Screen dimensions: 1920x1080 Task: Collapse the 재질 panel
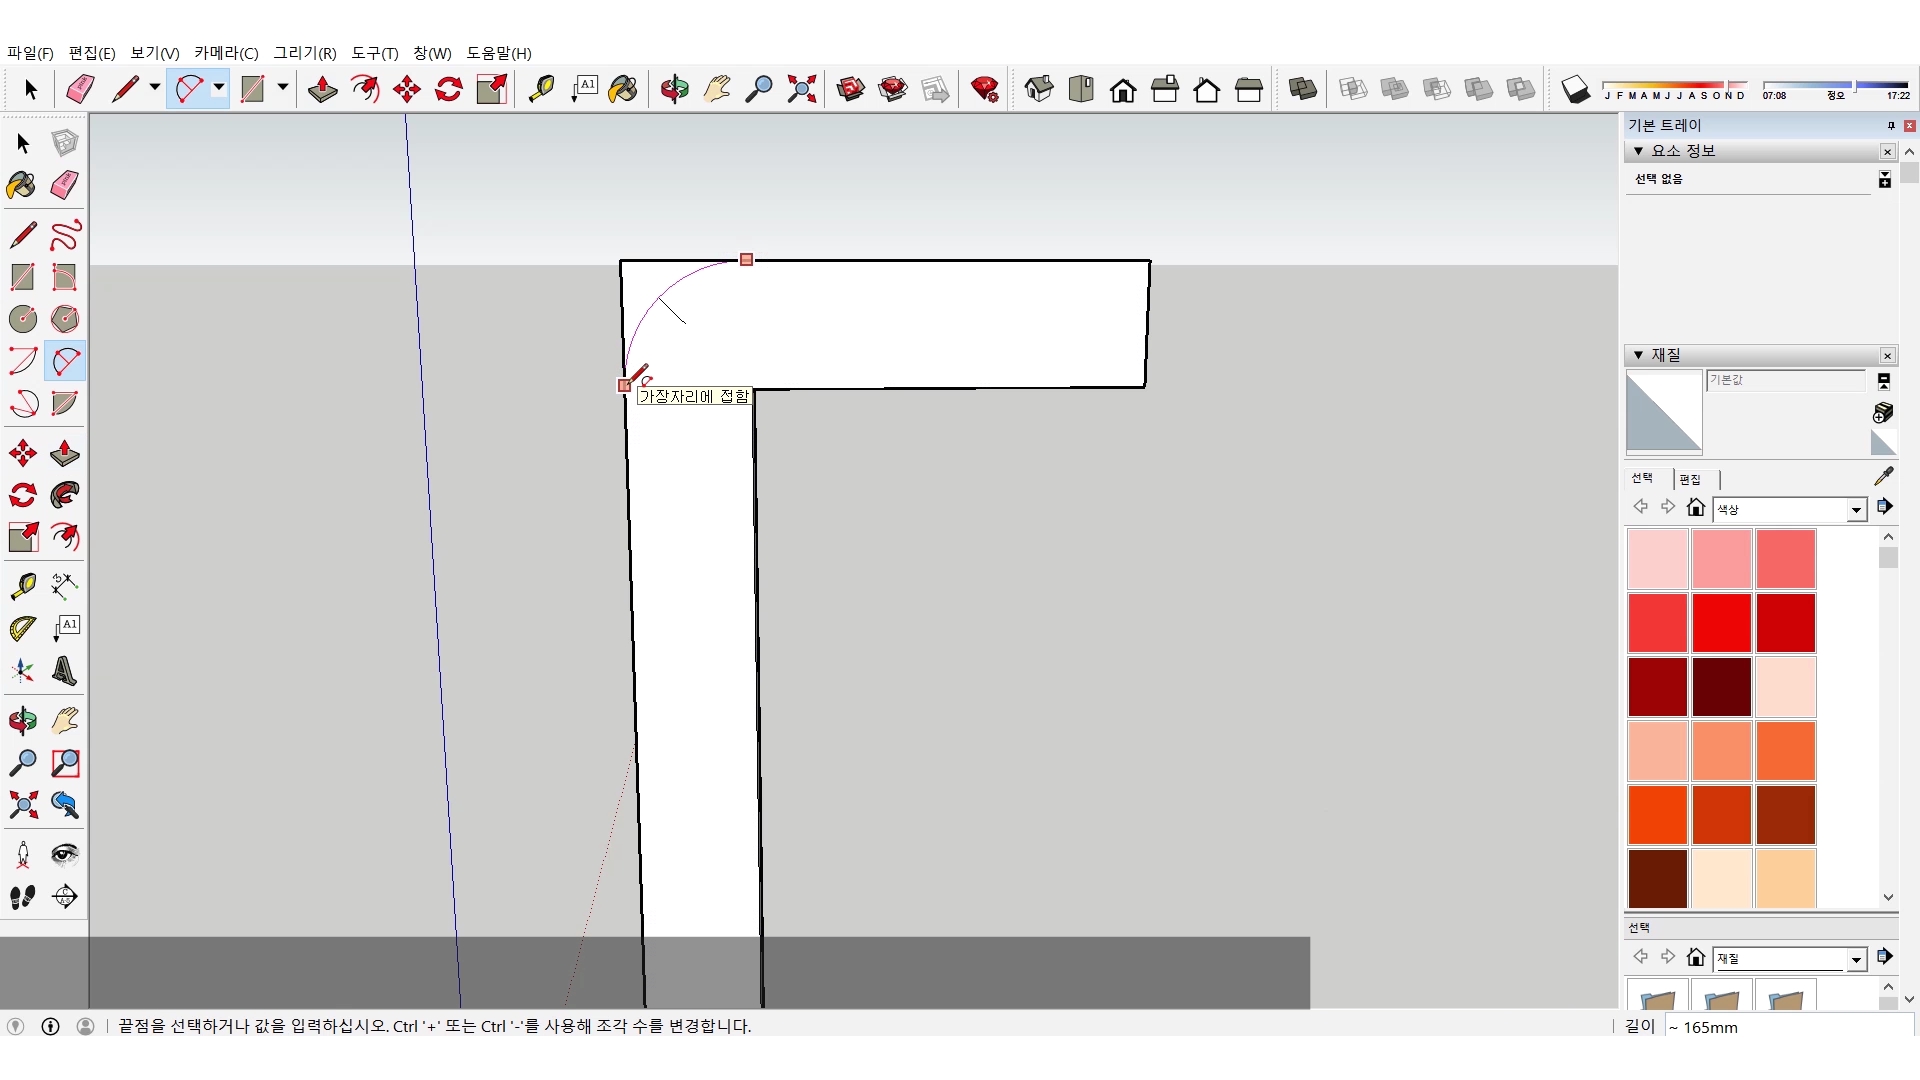(1638, 355)
